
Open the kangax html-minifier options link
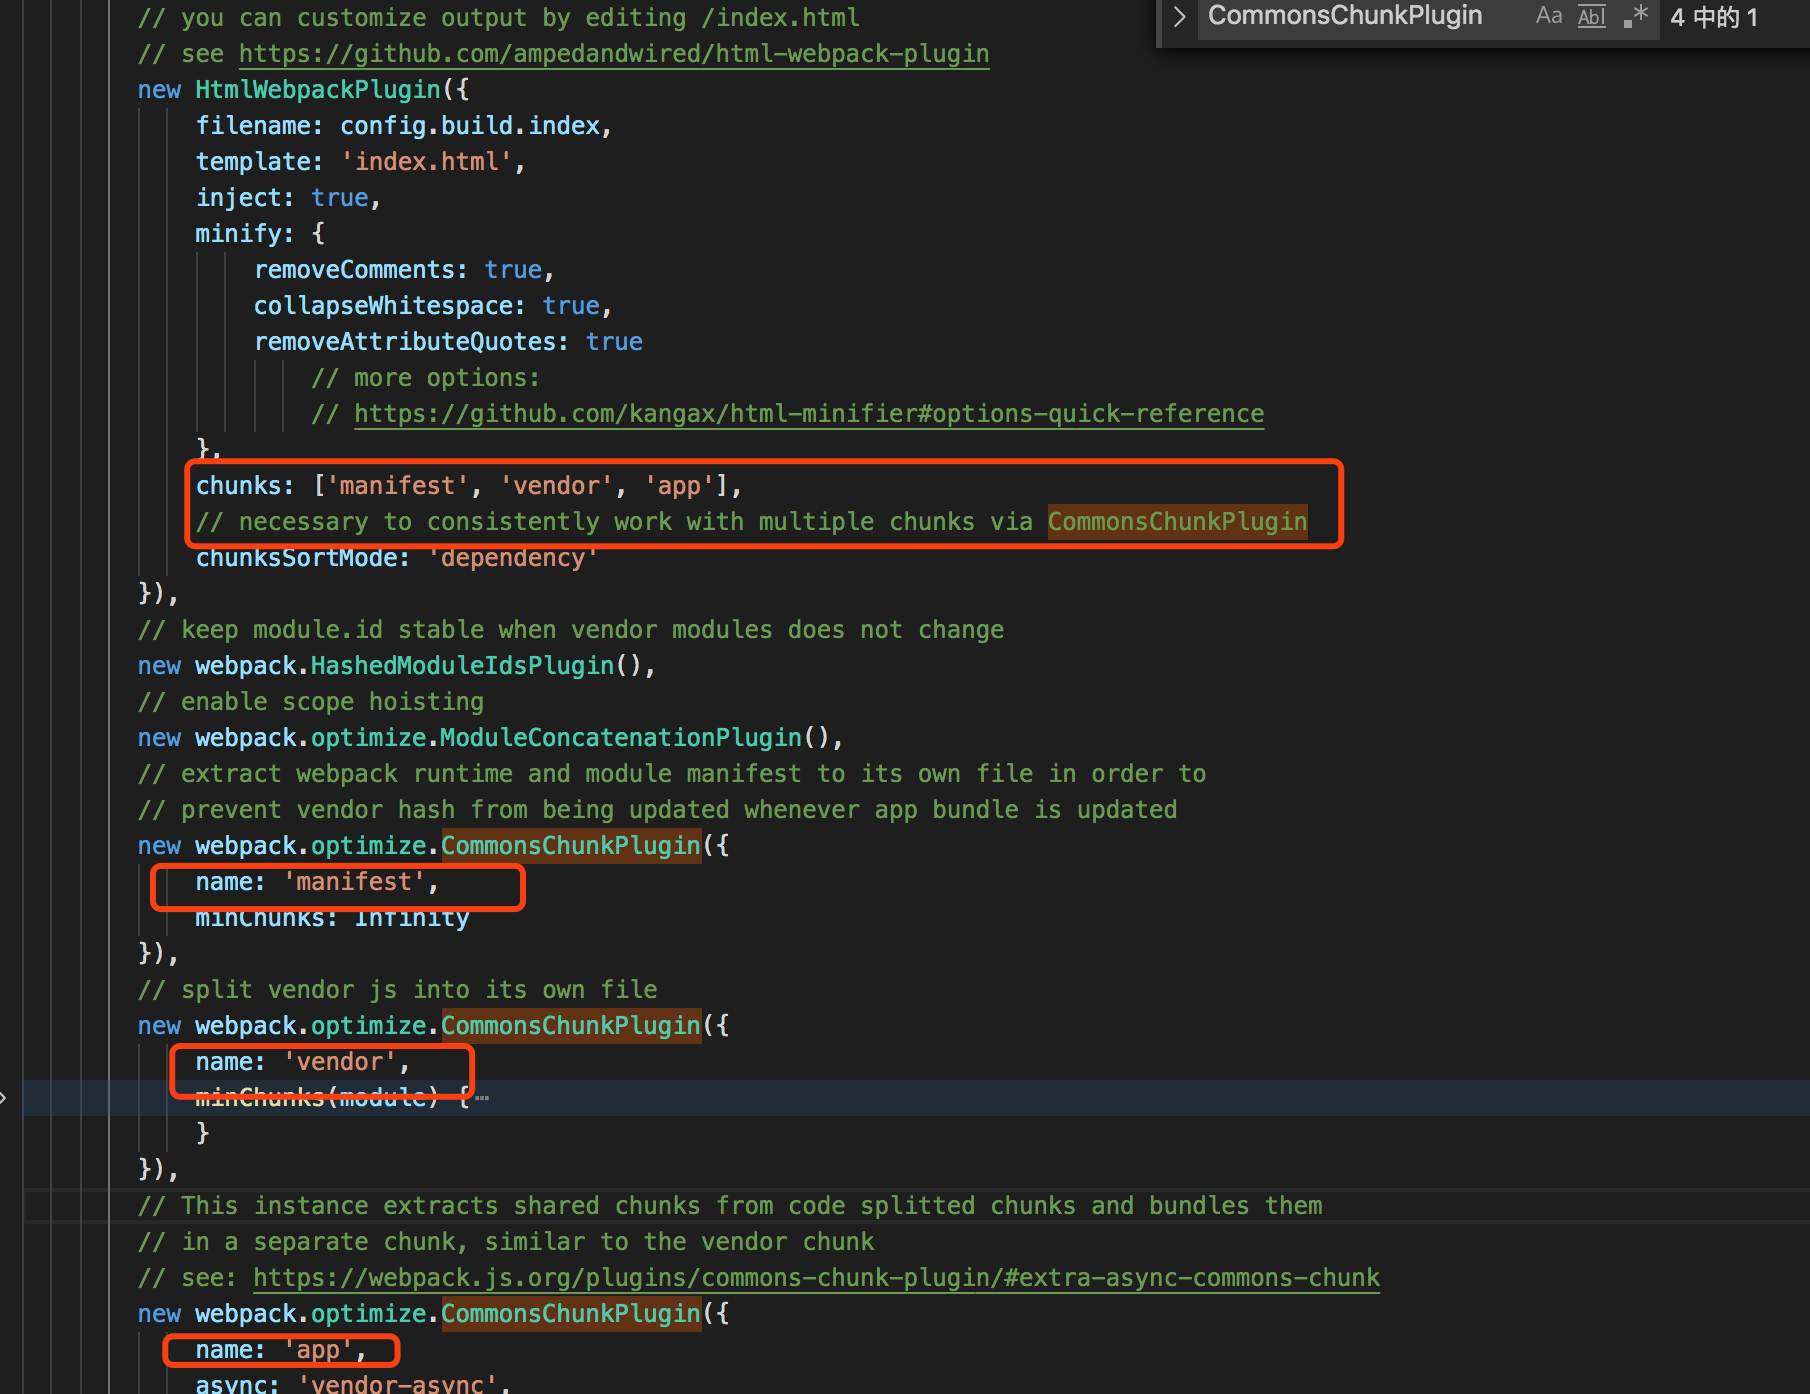809,414
